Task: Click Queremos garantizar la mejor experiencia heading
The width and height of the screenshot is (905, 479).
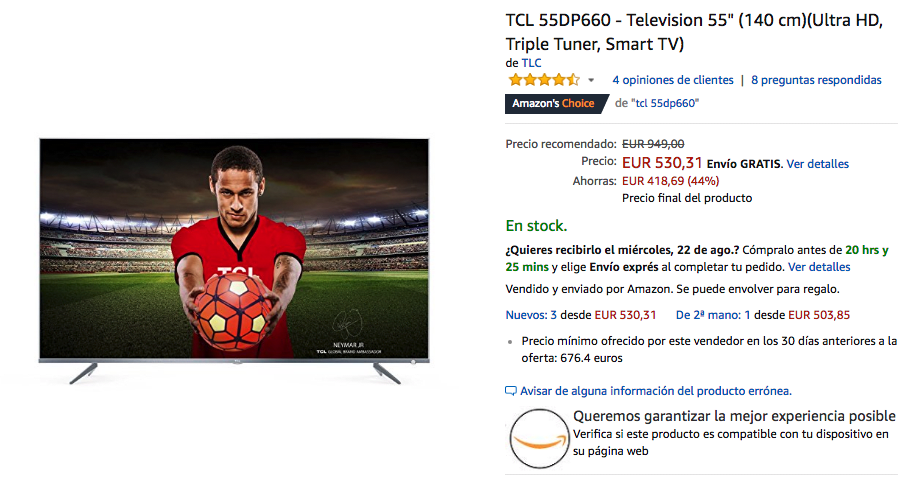Action: click(734, 416)
